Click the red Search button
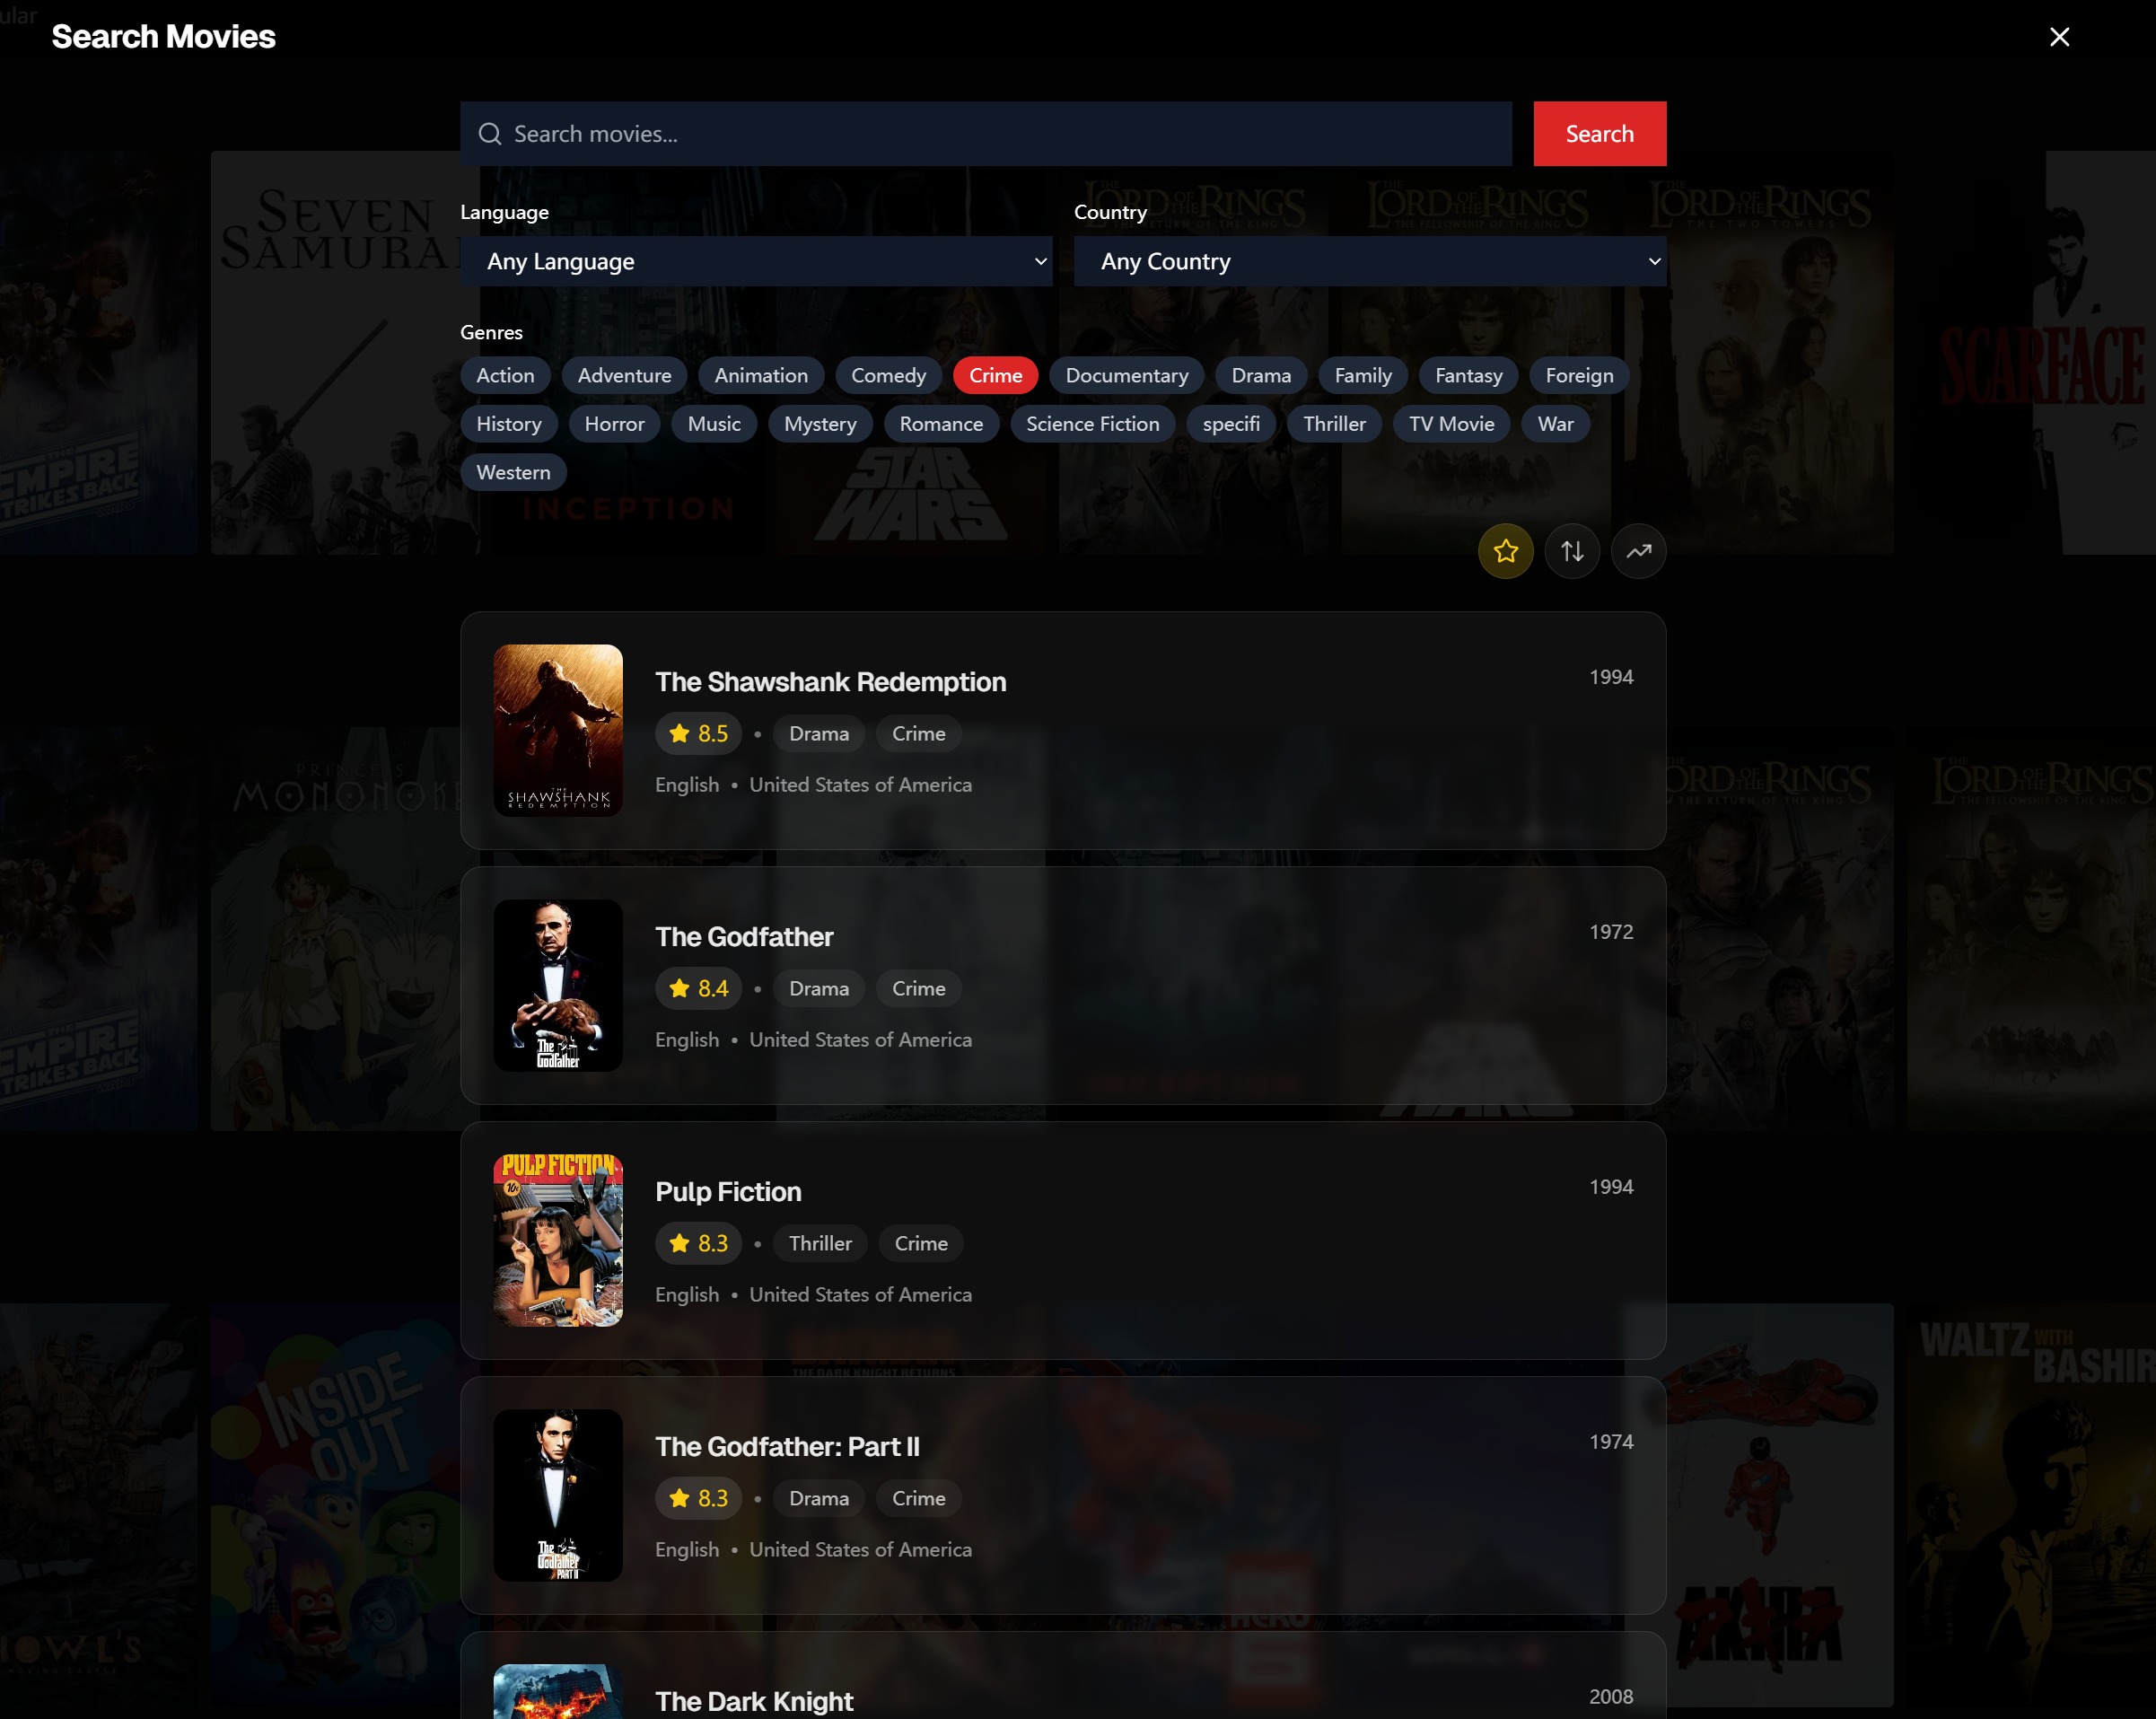The height and width of the screenshot is (1719, 2156). (1600, 134)
